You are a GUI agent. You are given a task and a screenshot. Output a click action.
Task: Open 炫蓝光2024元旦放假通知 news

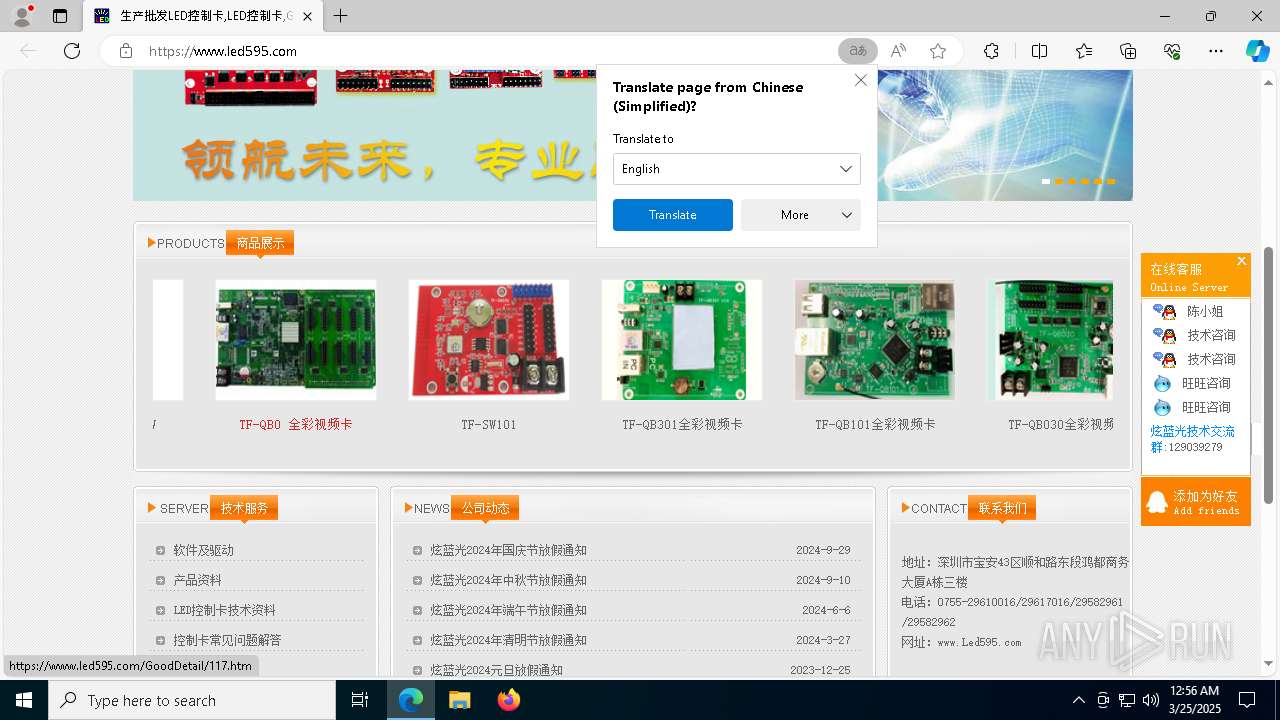pyautogui.click(x=496, y=670)
